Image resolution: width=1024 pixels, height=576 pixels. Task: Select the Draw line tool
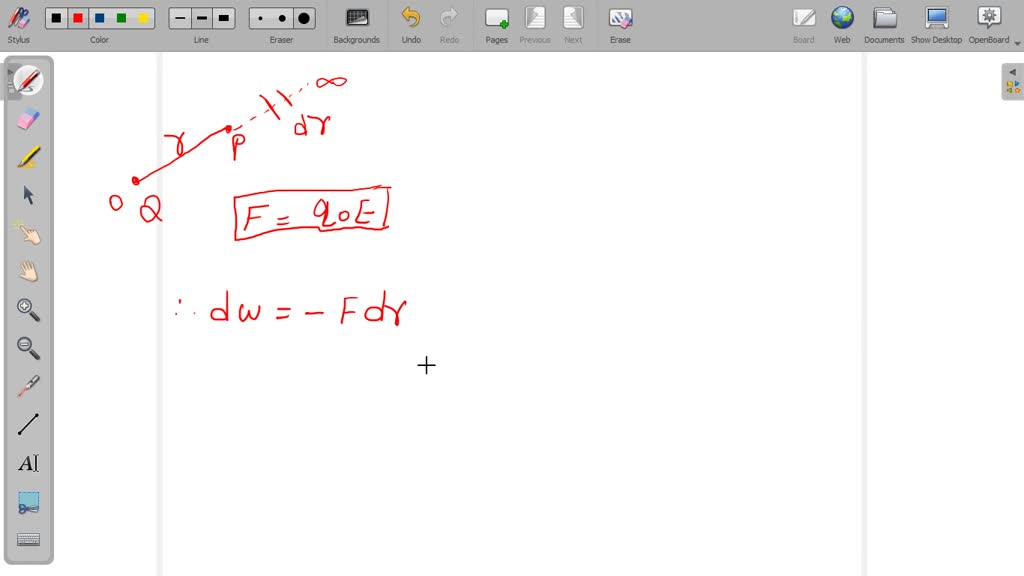27,424
